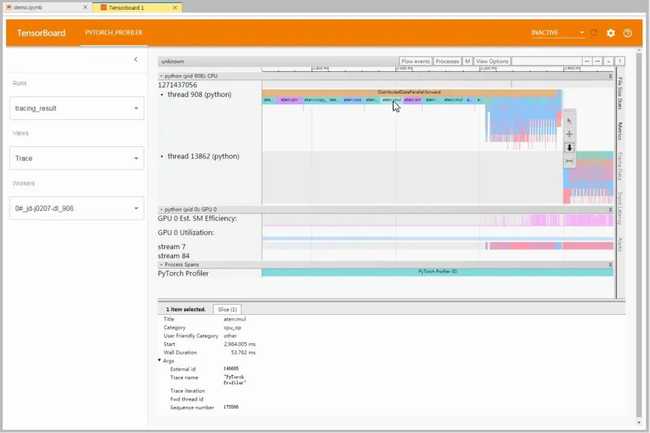Activate the zoom tool with down arrow
650x433 pixels.
(569, 147)
